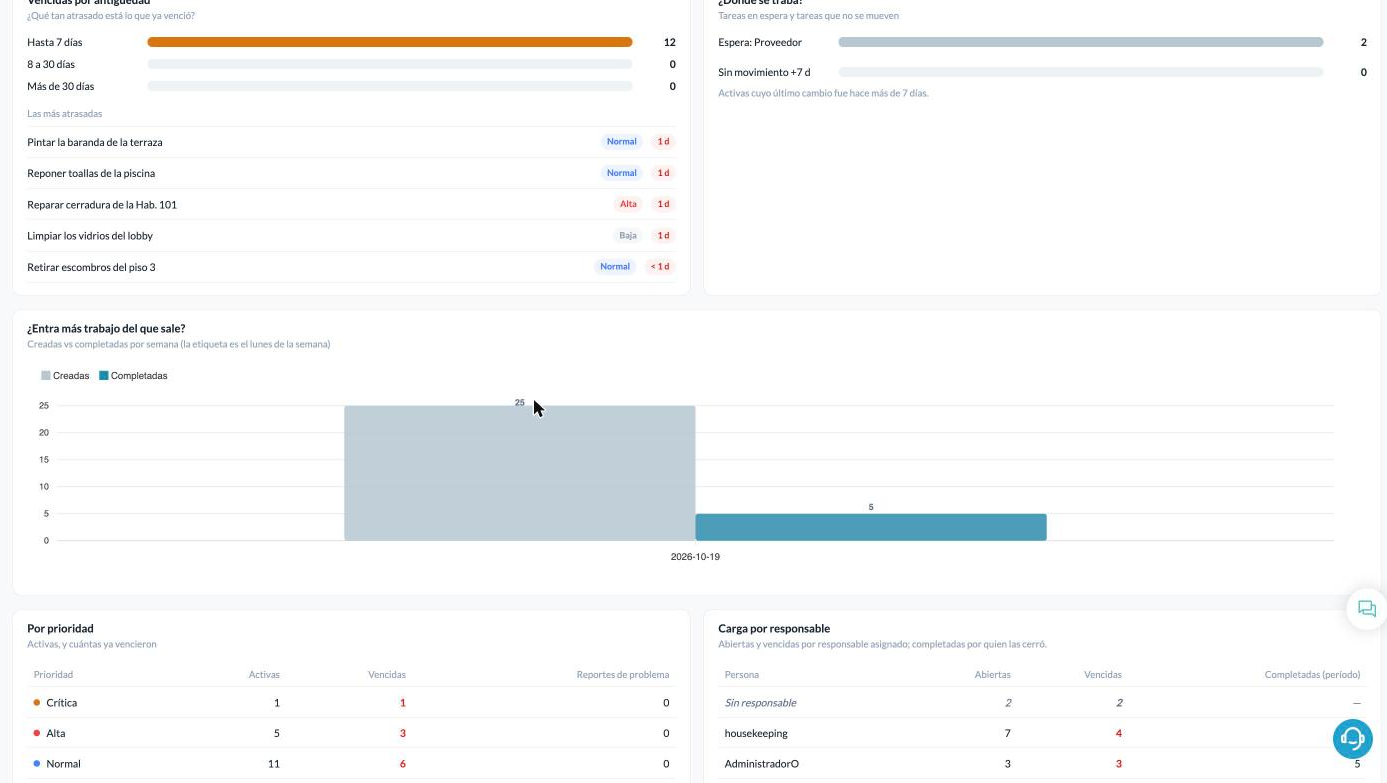The height and width of the screenshot is (783, 1387).
Task: Click the Normal badge on Retirar escombros row
Action: [615, 267]
